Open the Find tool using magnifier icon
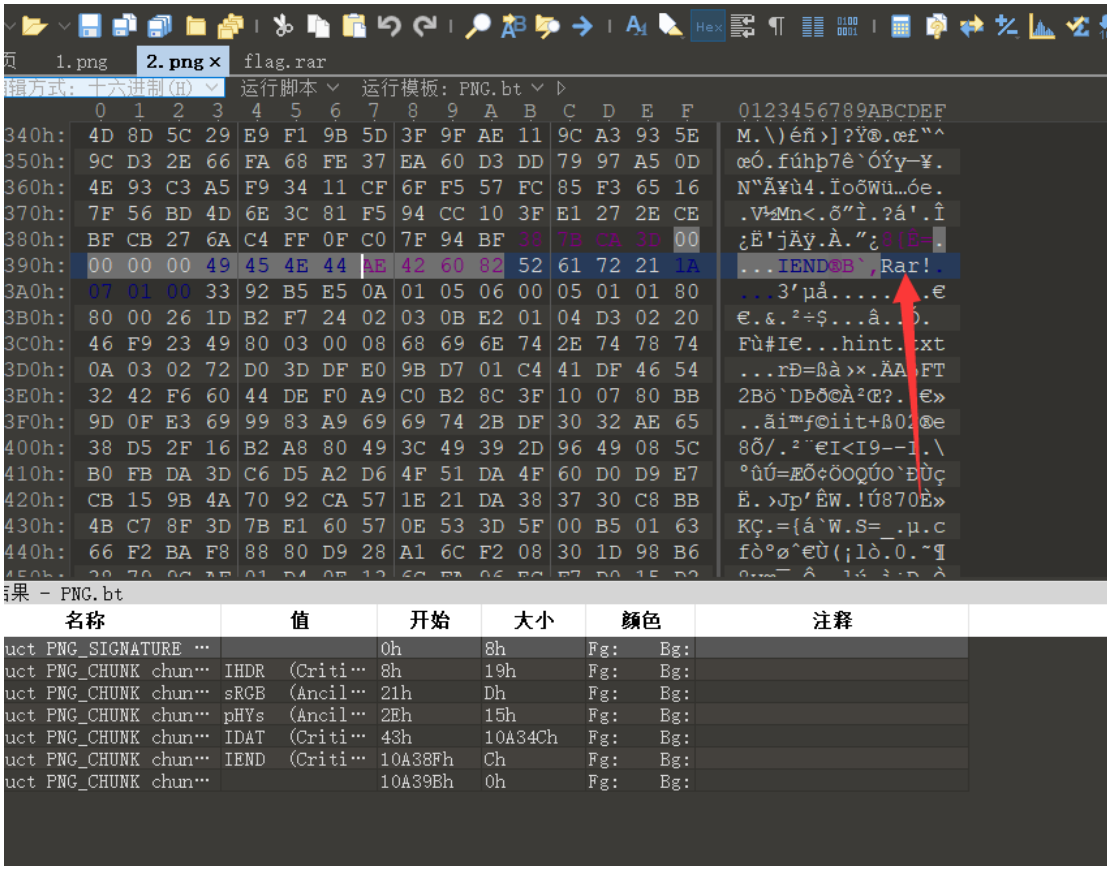Image resolution: width=1107 pixels, height=873 pixels. [478, 27]
